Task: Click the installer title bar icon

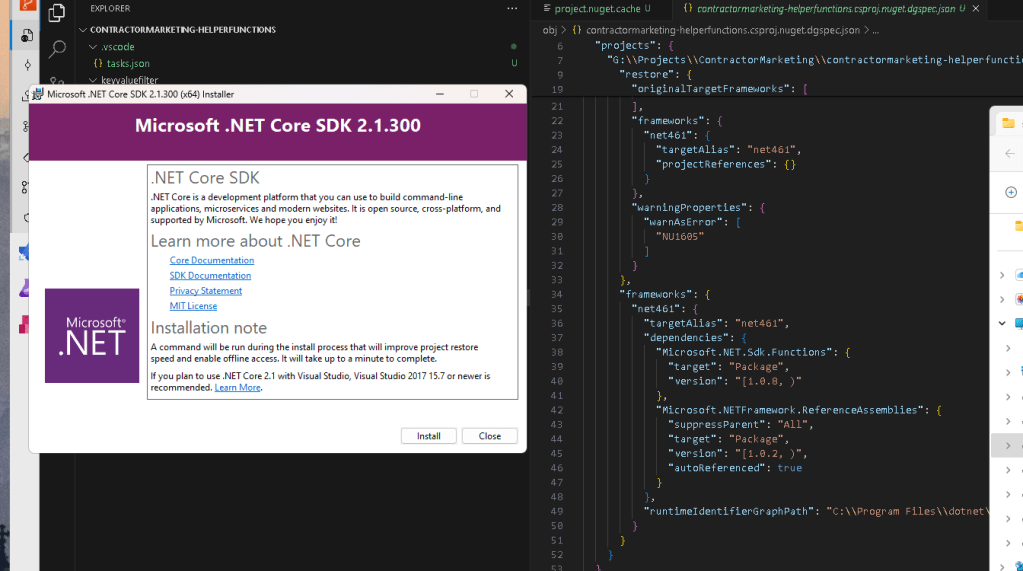Action: coord(38,94)
